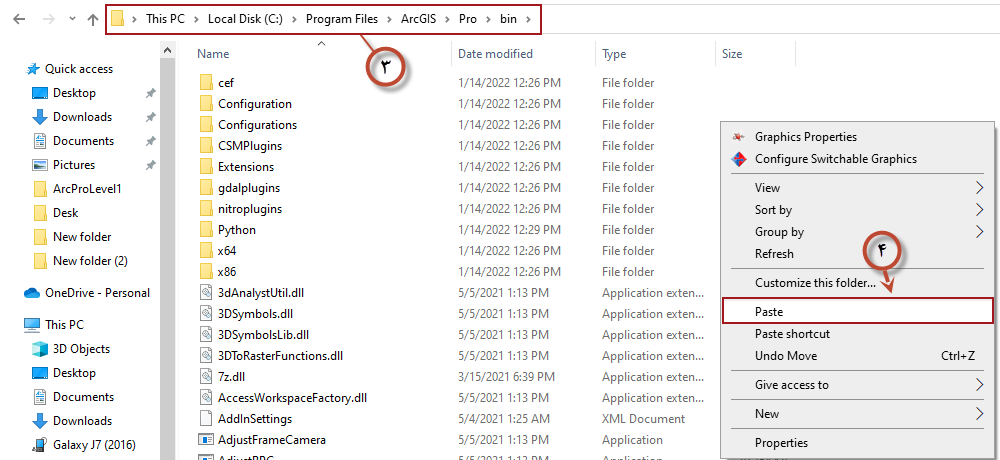Image resolution: width=1000 pixels, height=460 pixels.
Task: Expand the View submenu arrow
Action: point(979,188)
